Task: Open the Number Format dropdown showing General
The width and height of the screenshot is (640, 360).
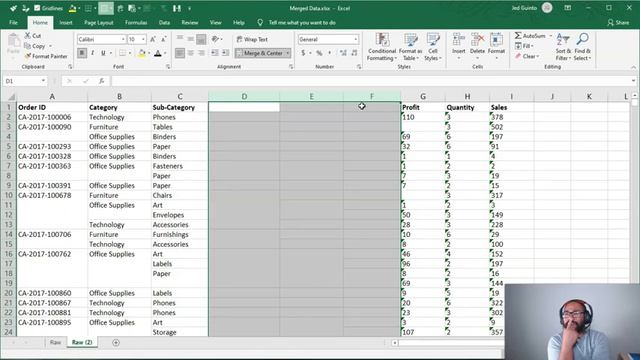Action: point(356,39)
